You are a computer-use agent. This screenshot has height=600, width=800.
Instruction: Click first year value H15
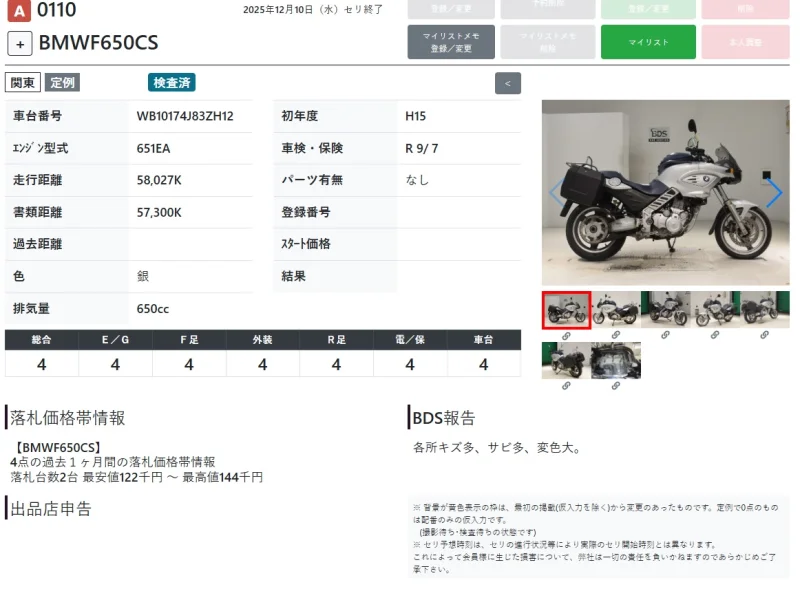click(x=415, y=116)
